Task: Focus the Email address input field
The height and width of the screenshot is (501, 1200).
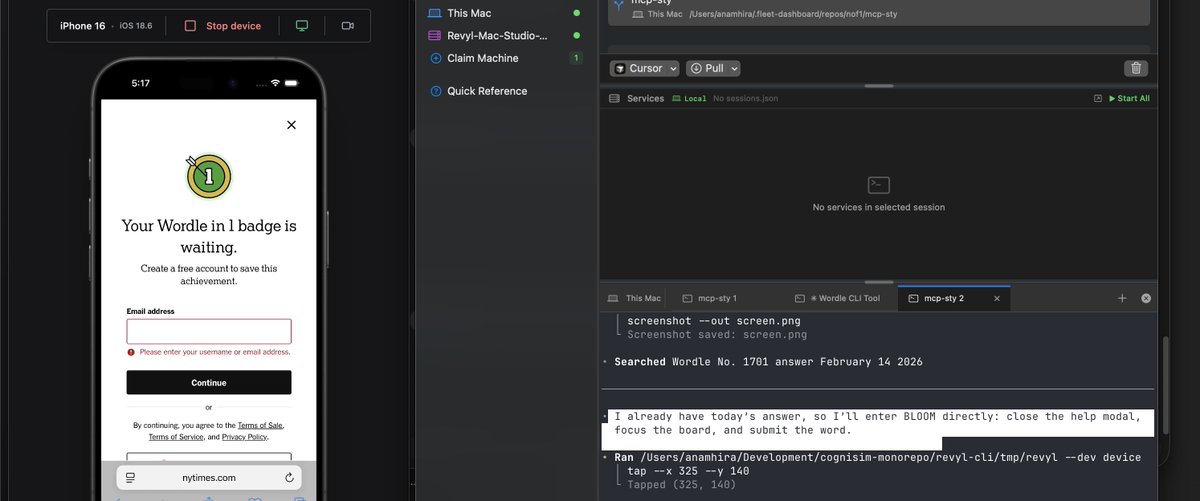Action: [209, 332]
